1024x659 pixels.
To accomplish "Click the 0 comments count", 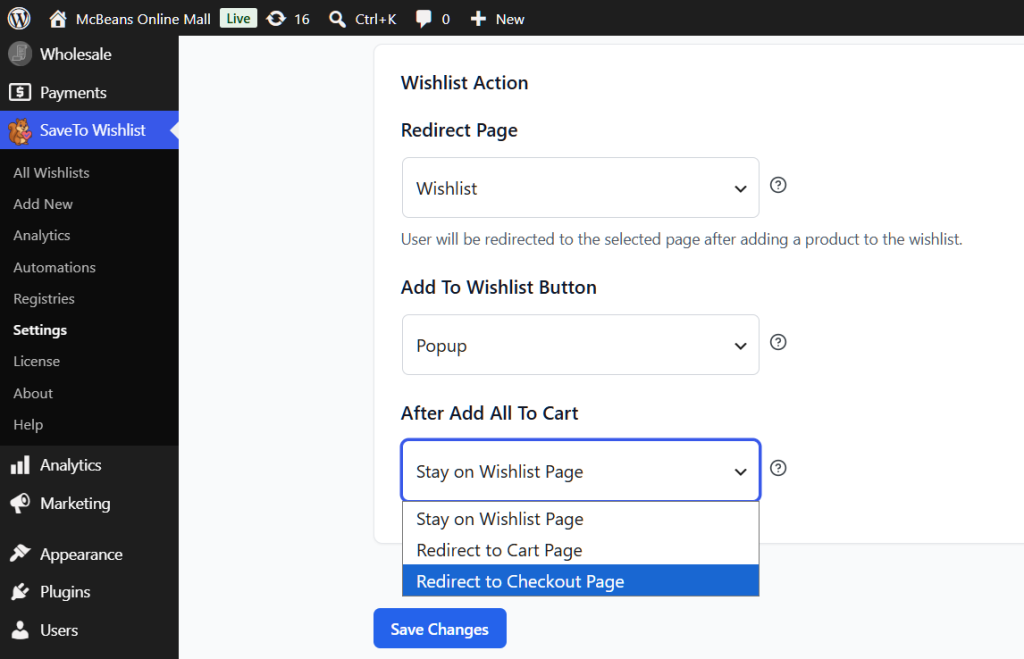I will click(445, 19).
